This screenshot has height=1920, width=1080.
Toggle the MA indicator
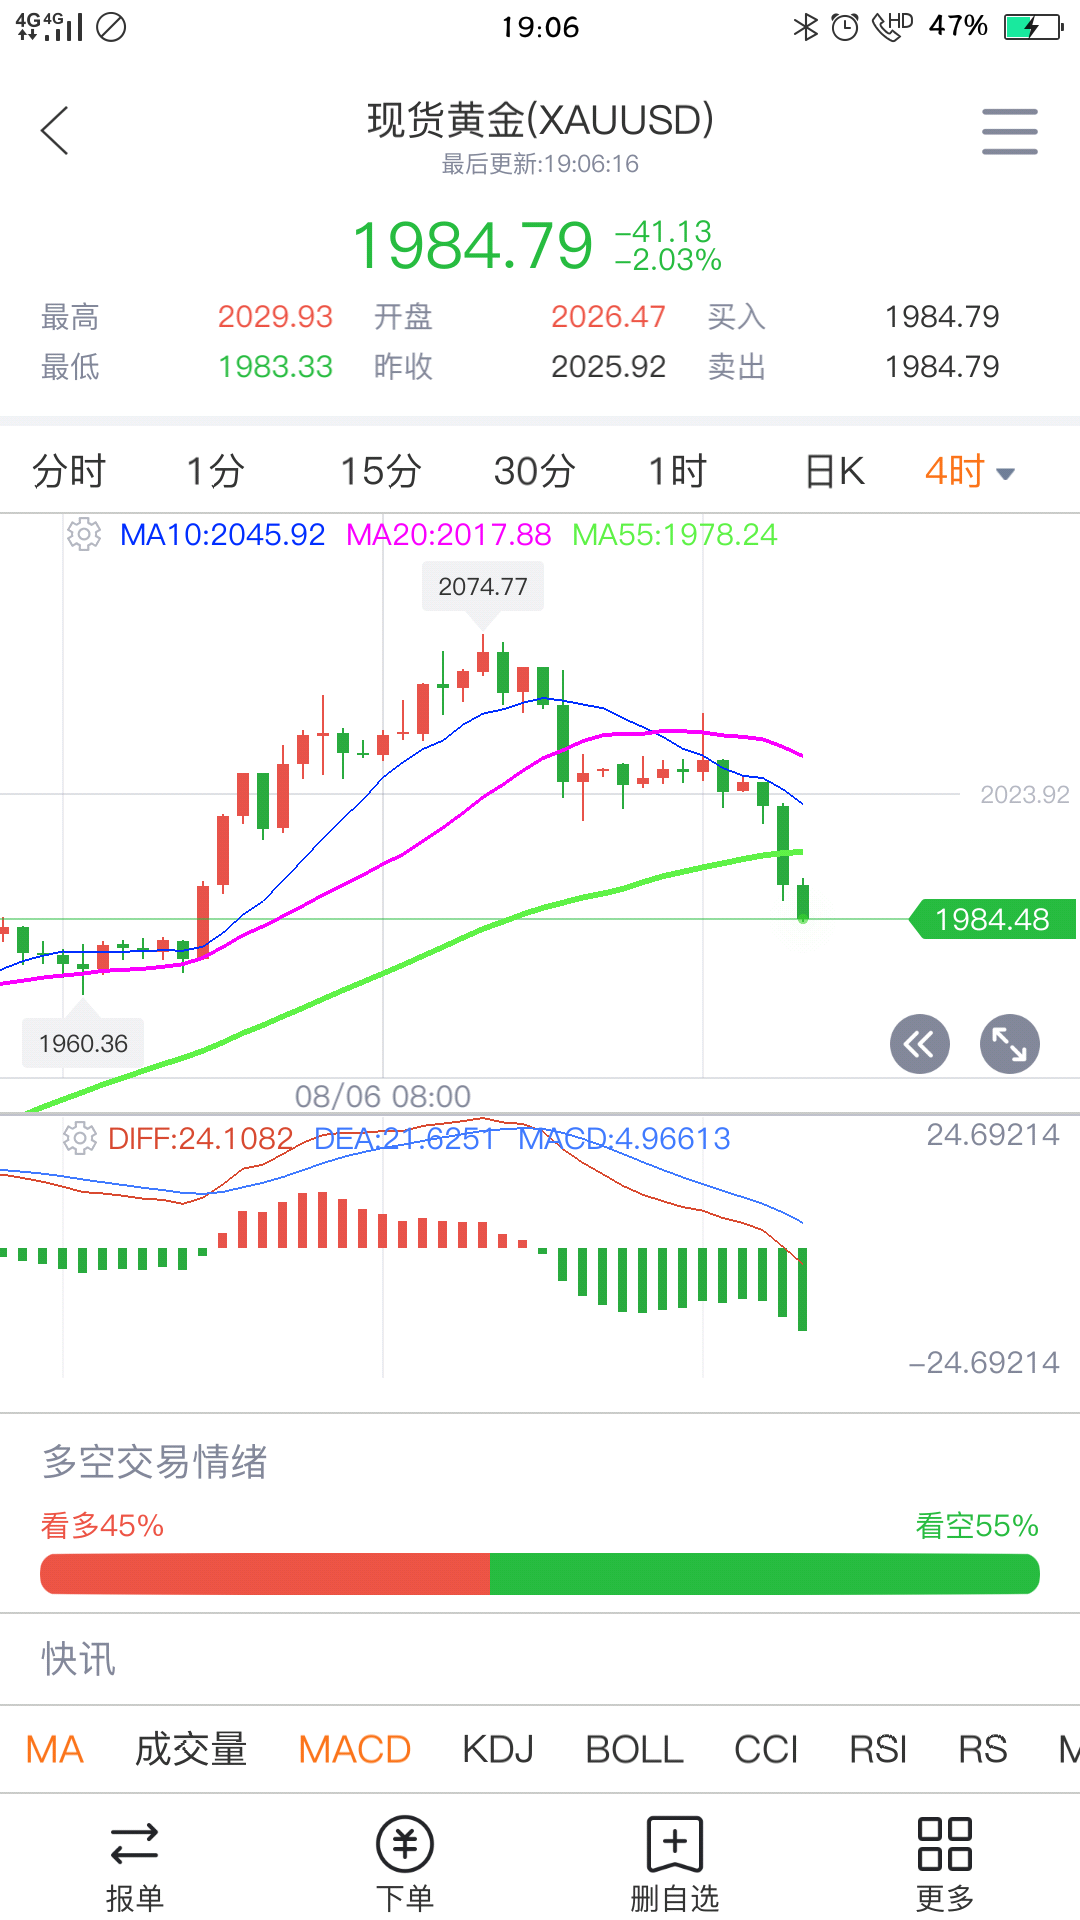coord(55,1749)
